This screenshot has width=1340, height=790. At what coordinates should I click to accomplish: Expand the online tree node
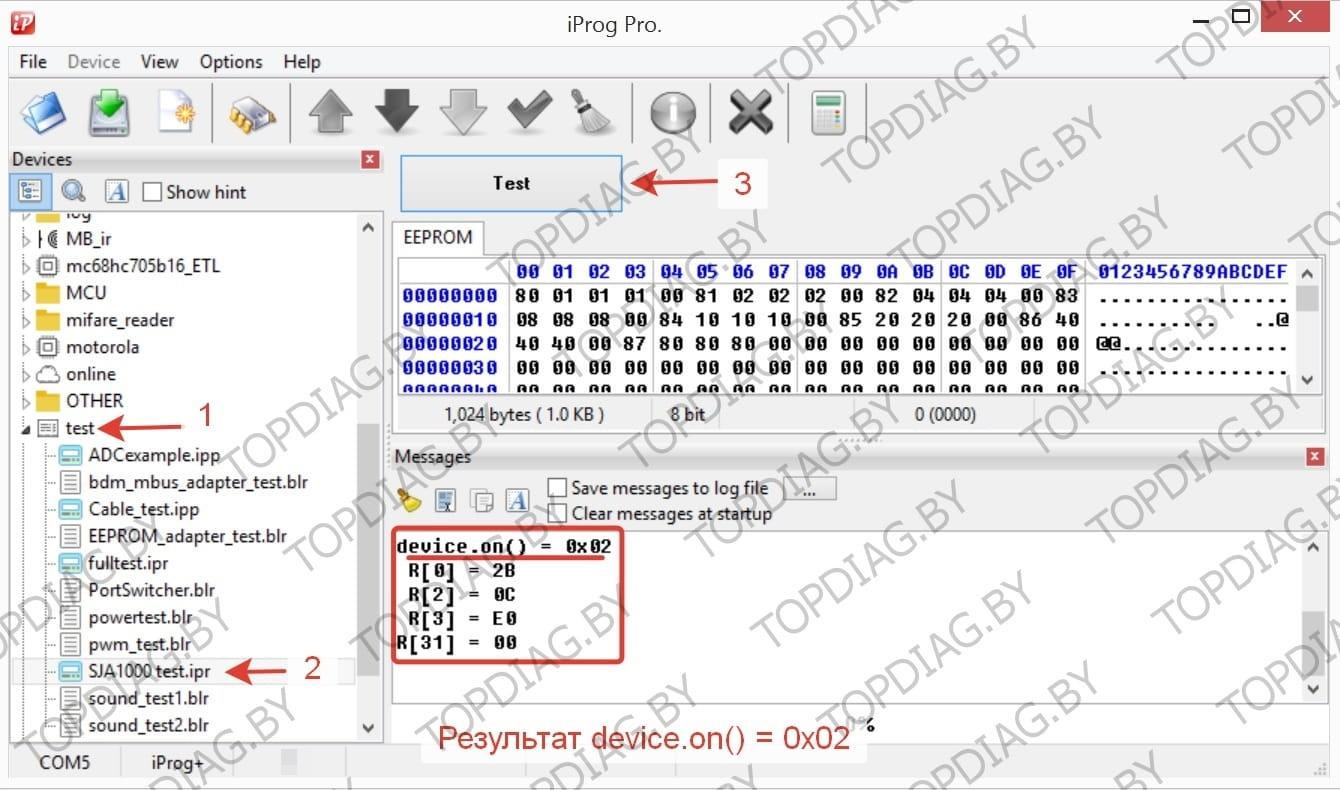(26, 375)
